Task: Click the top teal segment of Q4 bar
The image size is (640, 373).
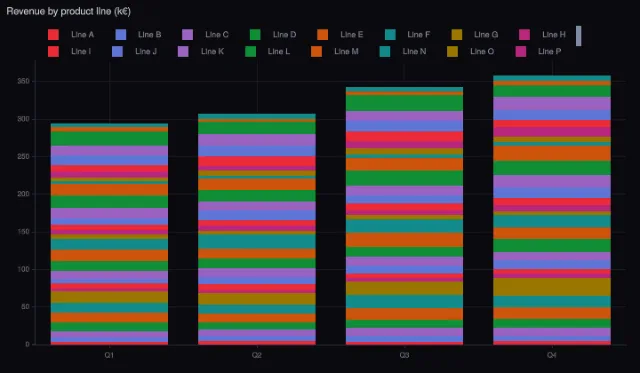Action: coord(552,78)
